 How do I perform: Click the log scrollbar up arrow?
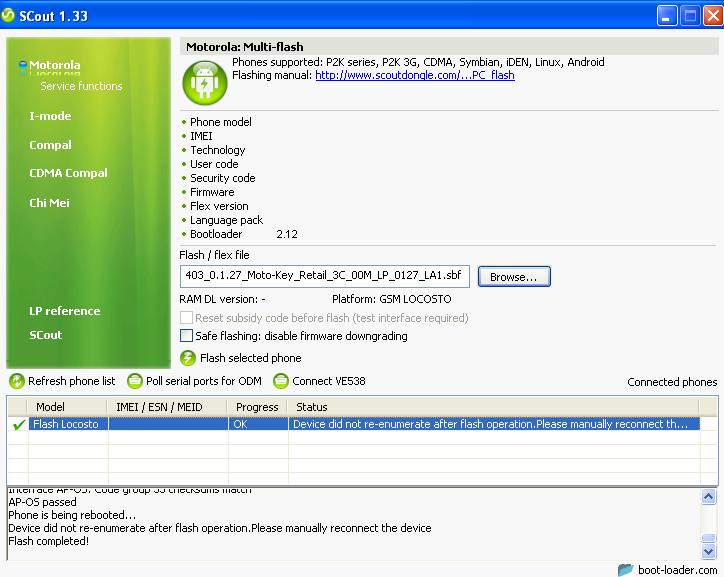pos(708,497)
